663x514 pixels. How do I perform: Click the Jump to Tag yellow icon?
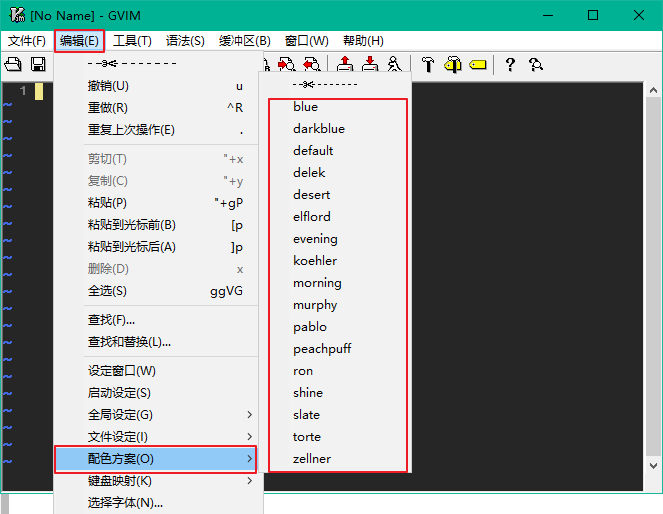tap(478, 65)
